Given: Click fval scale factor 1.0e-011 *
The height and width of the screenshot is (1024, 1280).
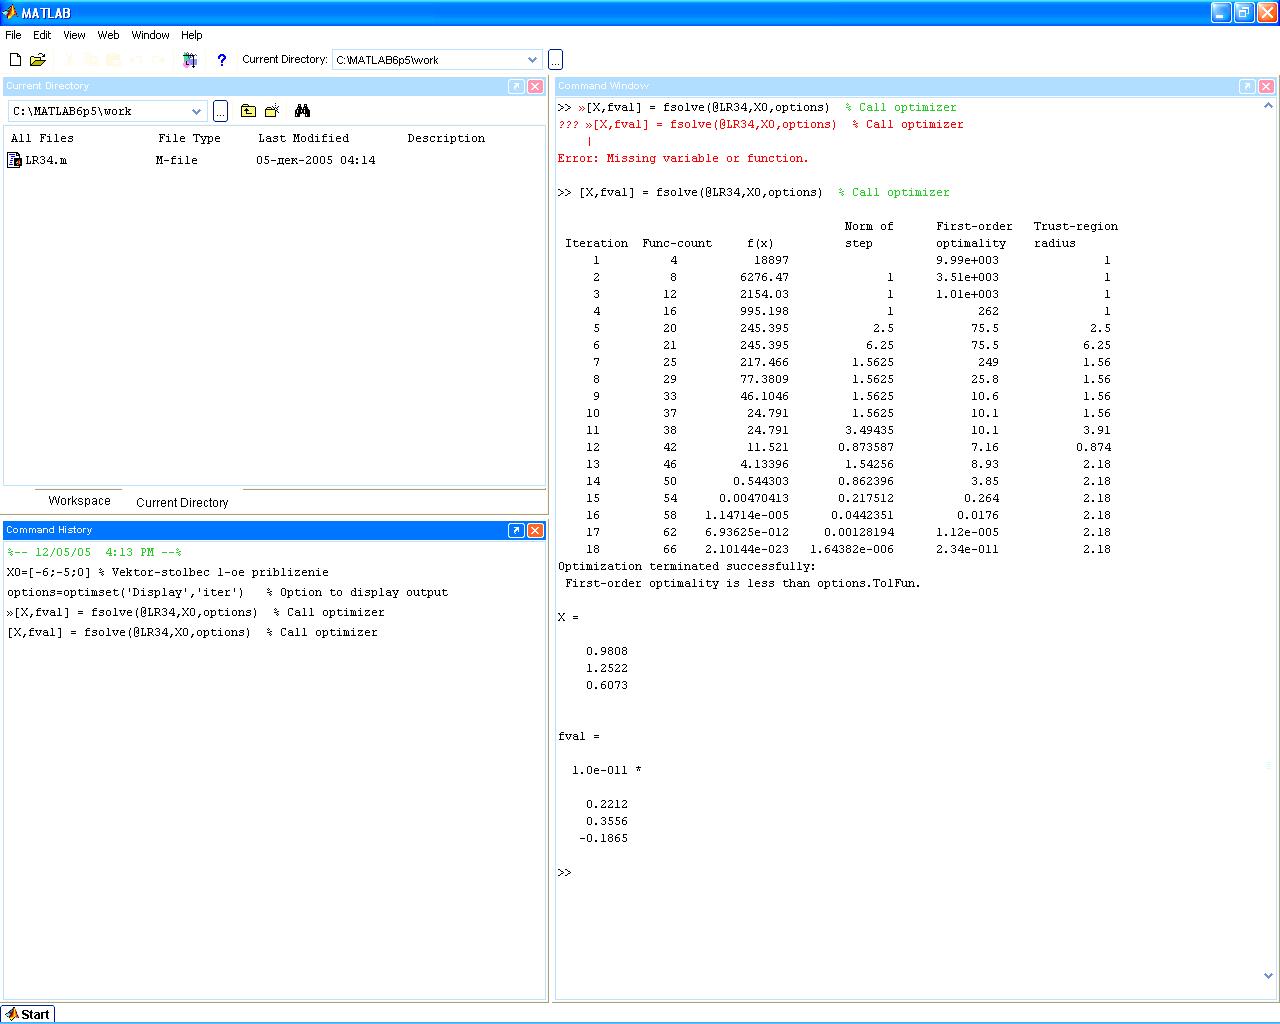Looking at the screenshot, I should [x=607, y=770].
